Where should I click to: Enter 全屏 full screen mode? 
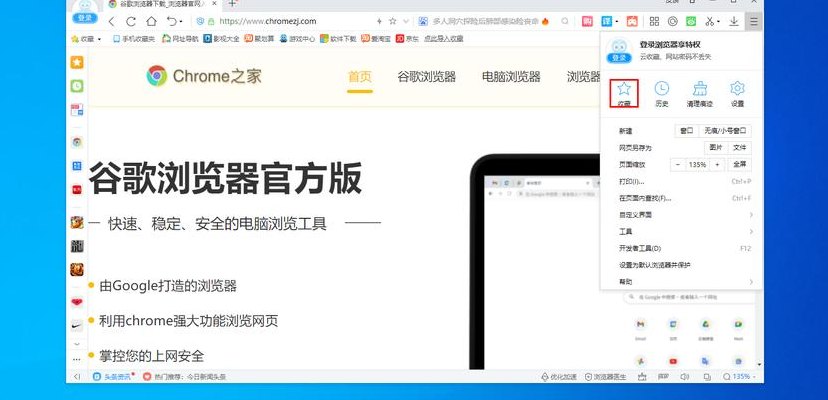pyautogui.click(x=740, y=164)
